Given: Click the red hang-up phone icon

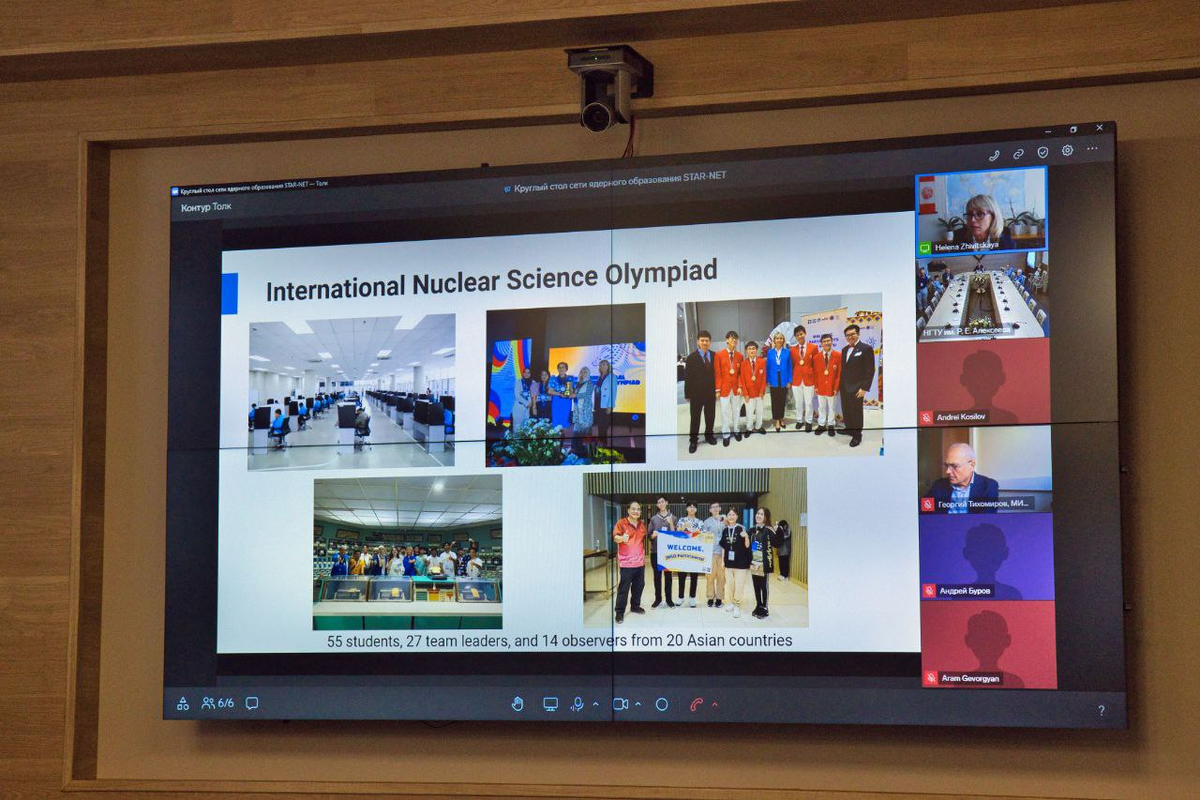Looking at the screenshot, I should coord(696,704).
